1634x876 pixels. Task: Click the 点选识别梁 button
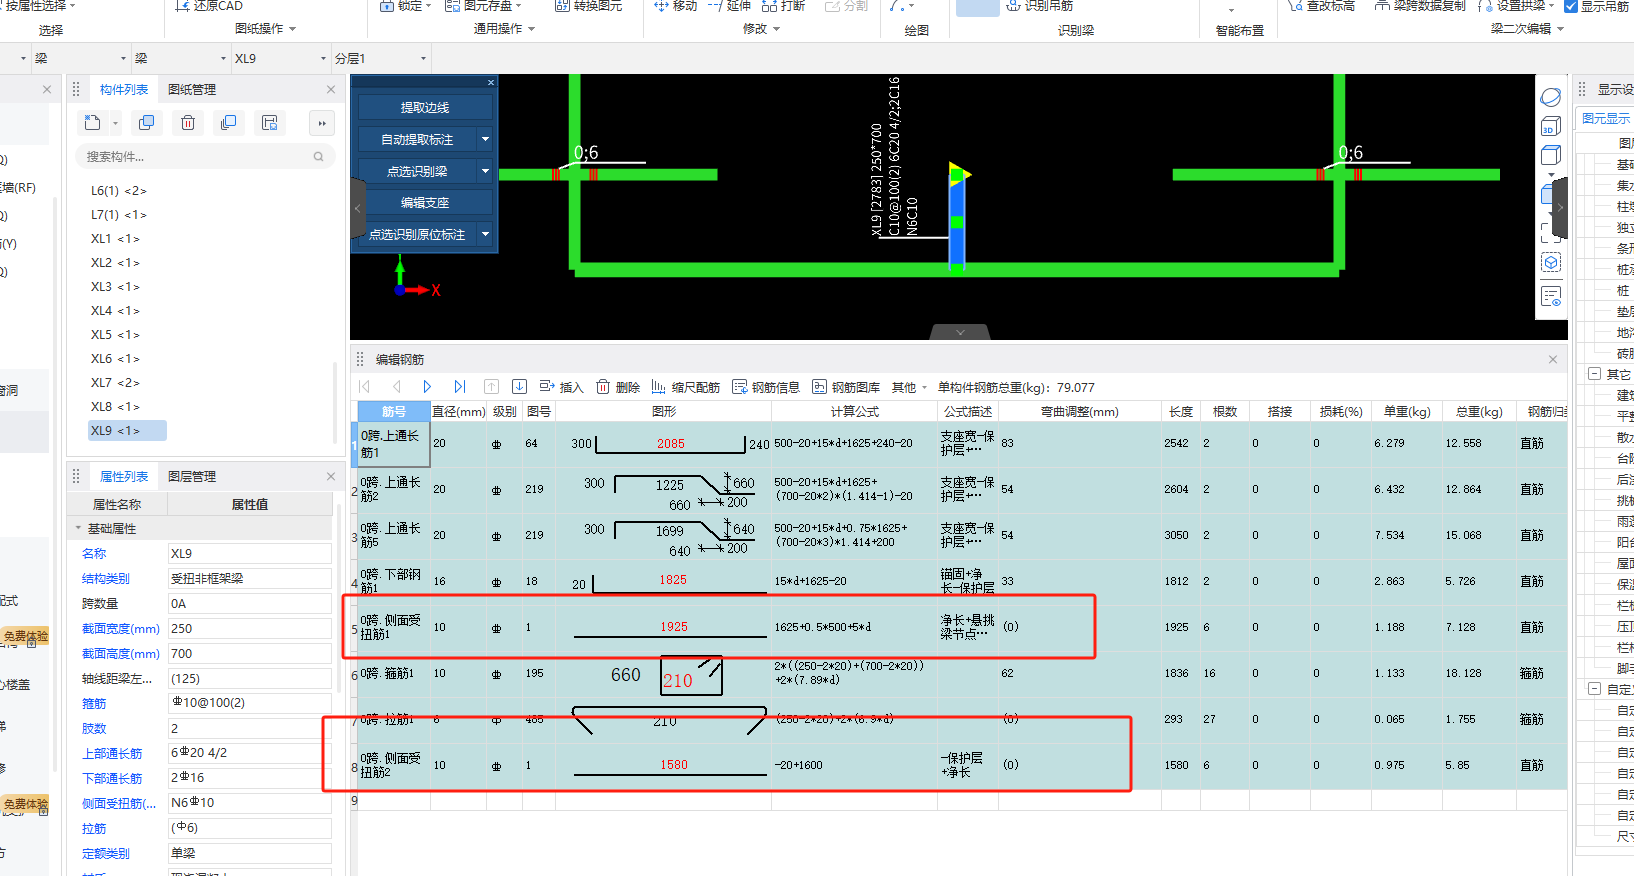pyautogui.click(x=417, y=171)
